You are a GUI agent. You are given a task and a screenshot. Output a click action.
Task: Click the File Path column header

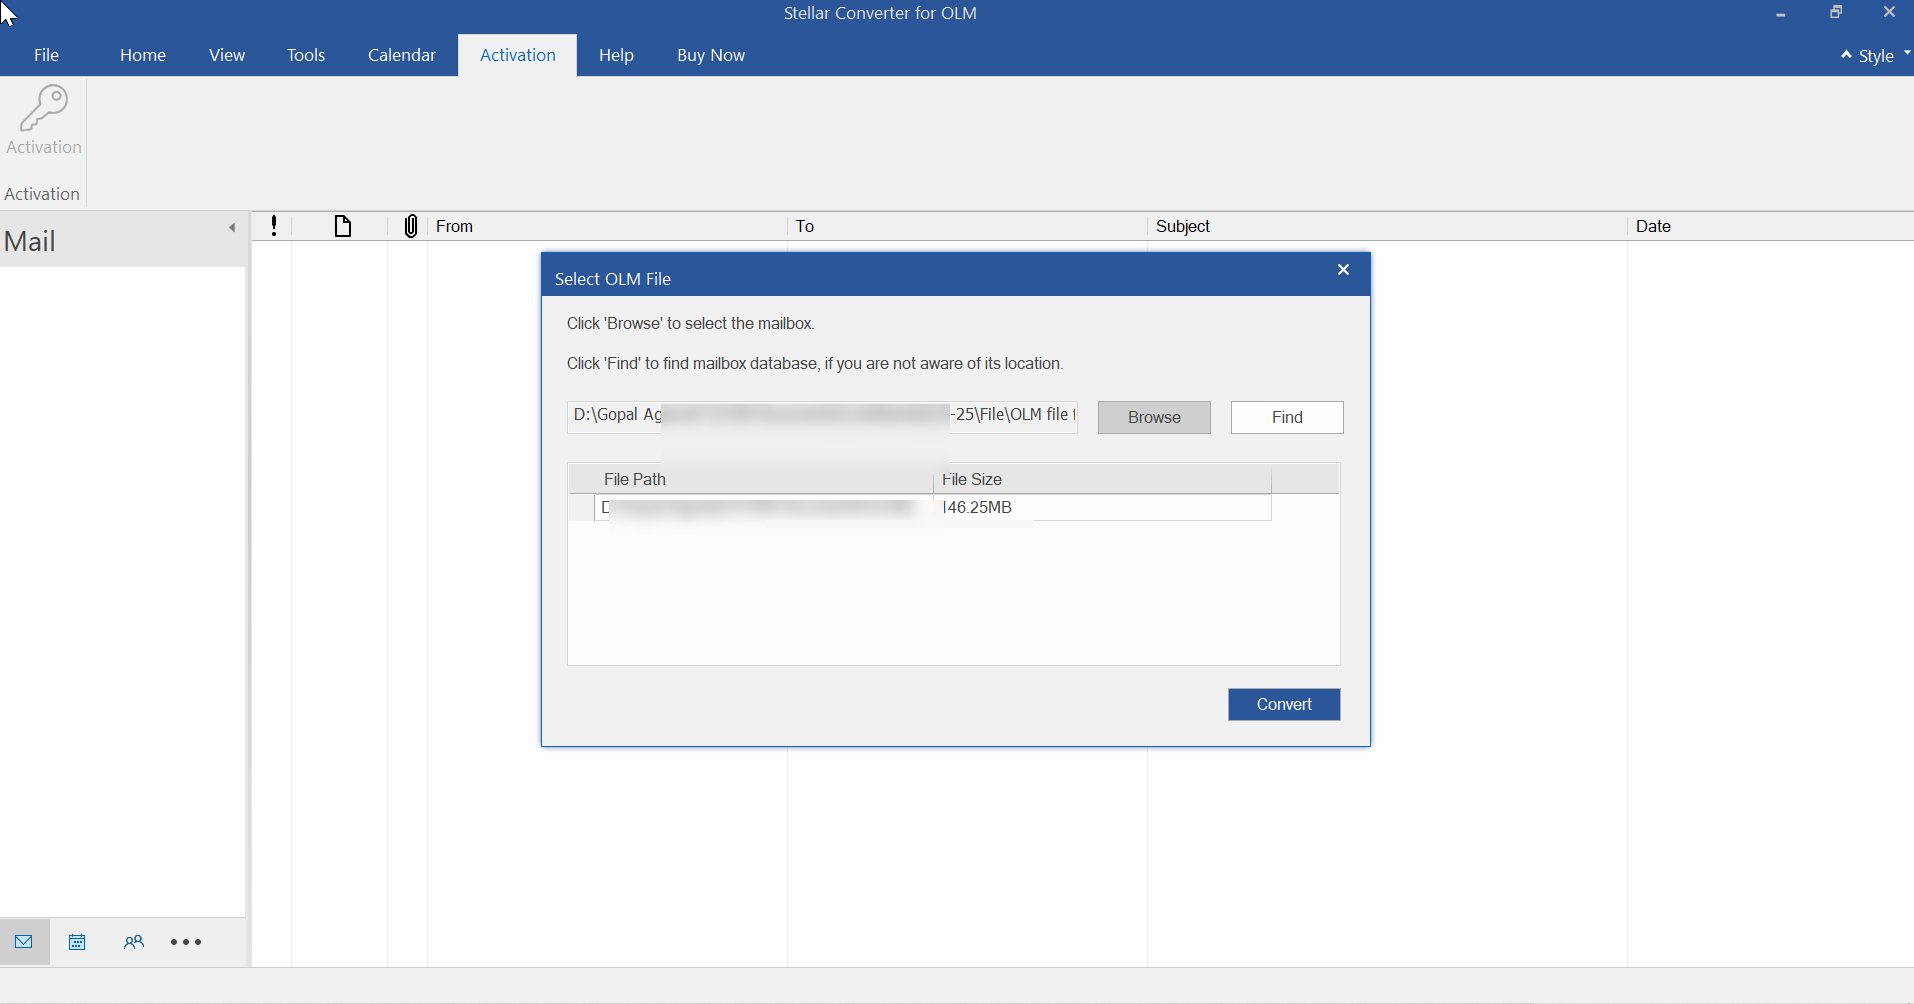764,479
